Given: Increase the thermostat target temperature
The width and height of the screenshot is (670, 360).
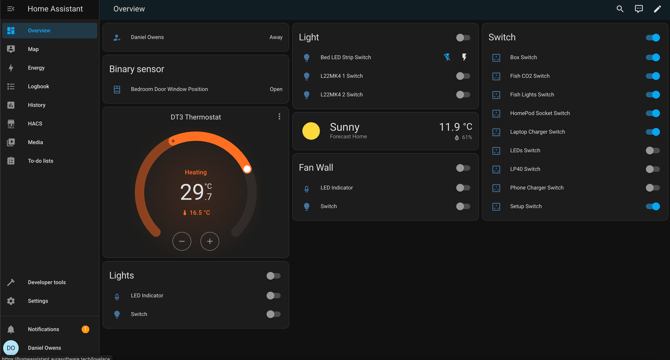Looking at the screenshot, I should [x=210, y=241].
